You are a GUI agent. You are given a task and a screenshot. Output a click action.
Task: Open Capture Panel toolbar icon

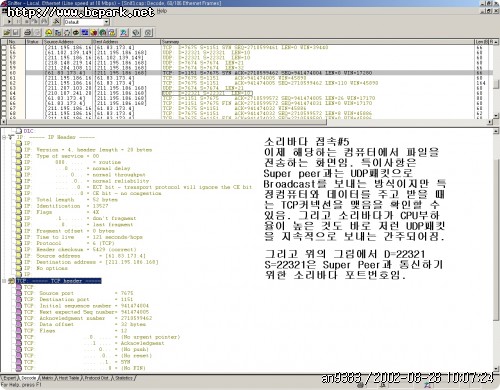(124, 32)
